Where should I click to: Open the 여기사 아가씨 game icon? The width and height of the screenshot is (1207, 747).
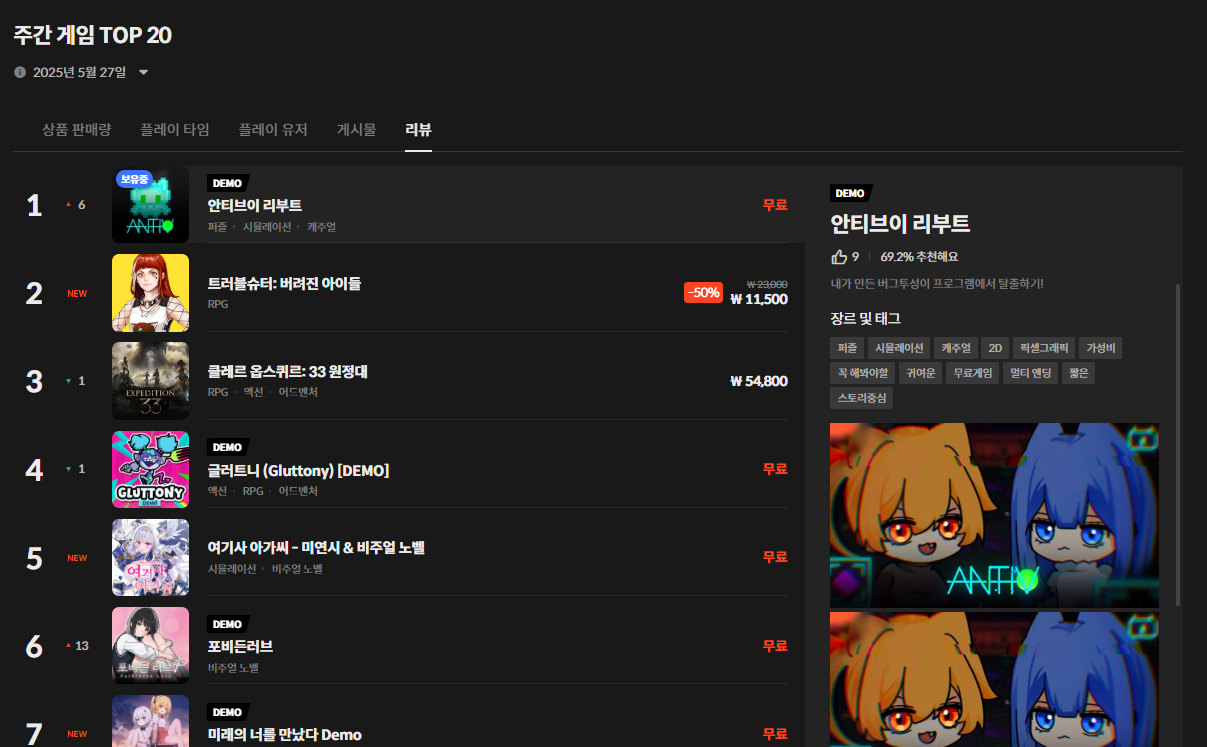pos(150,557)
